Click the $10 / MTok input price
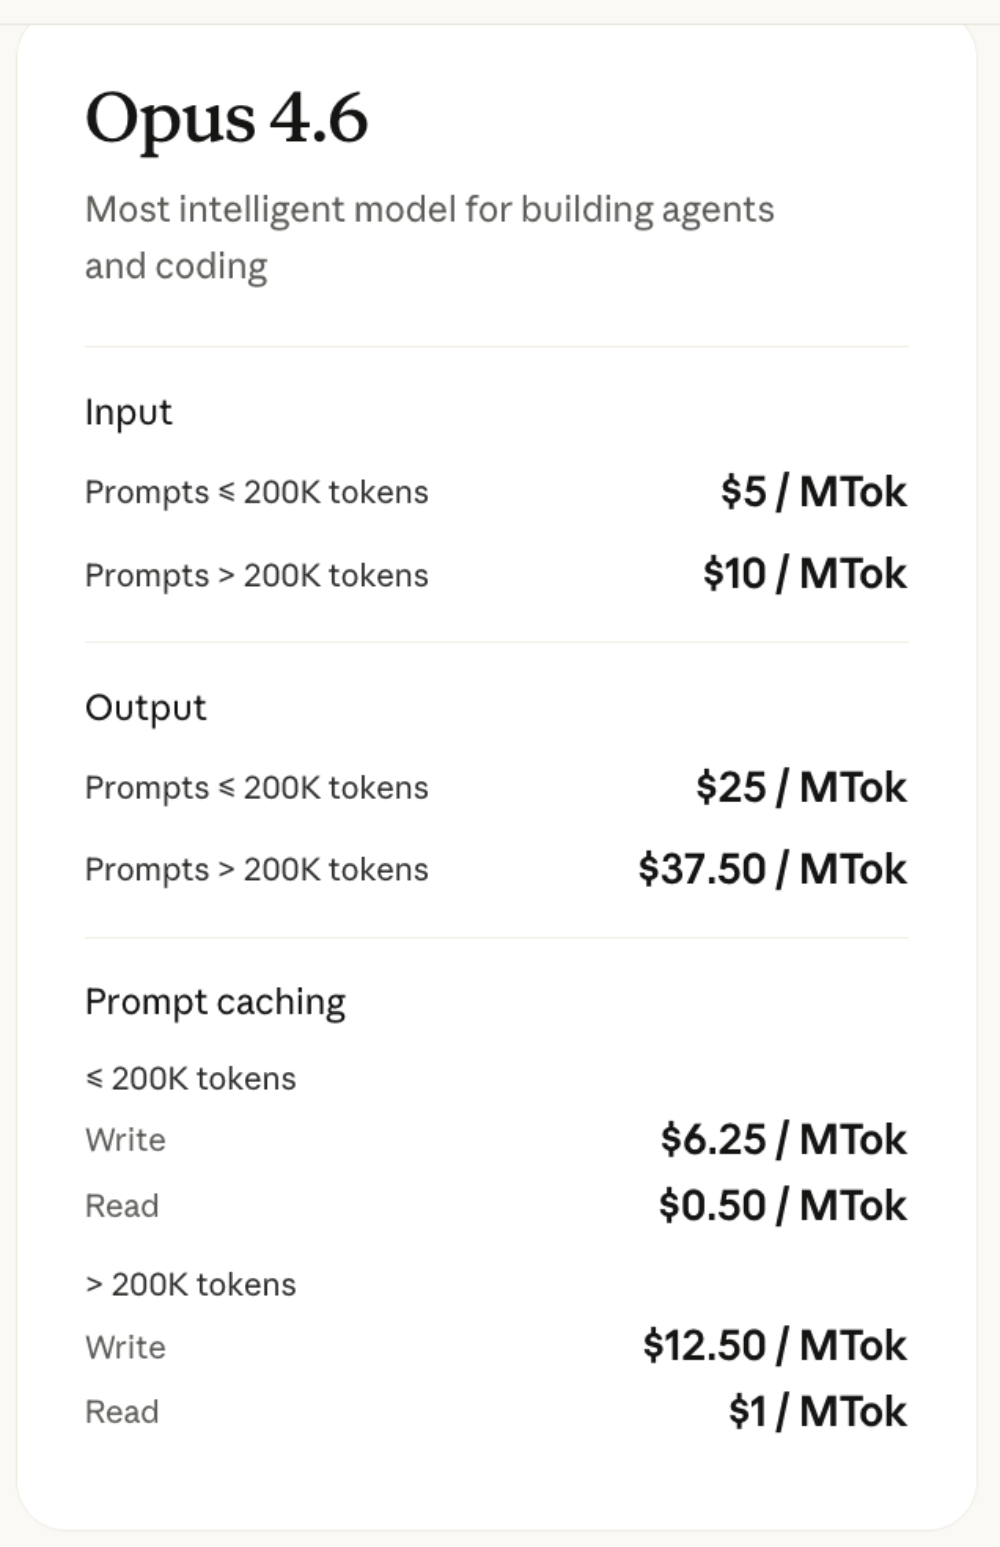1000x1547 pixels. (x=804, y=574)
